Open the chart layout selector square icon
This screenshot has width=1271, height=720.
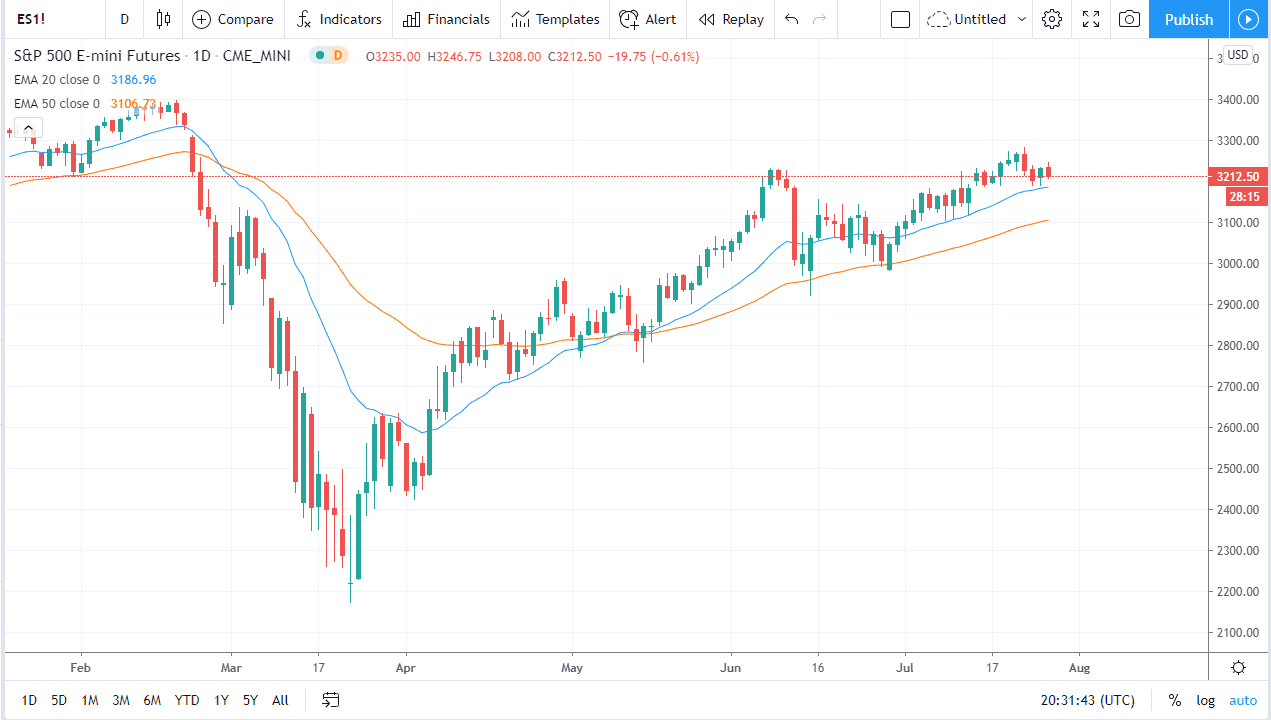coord(899,19)
